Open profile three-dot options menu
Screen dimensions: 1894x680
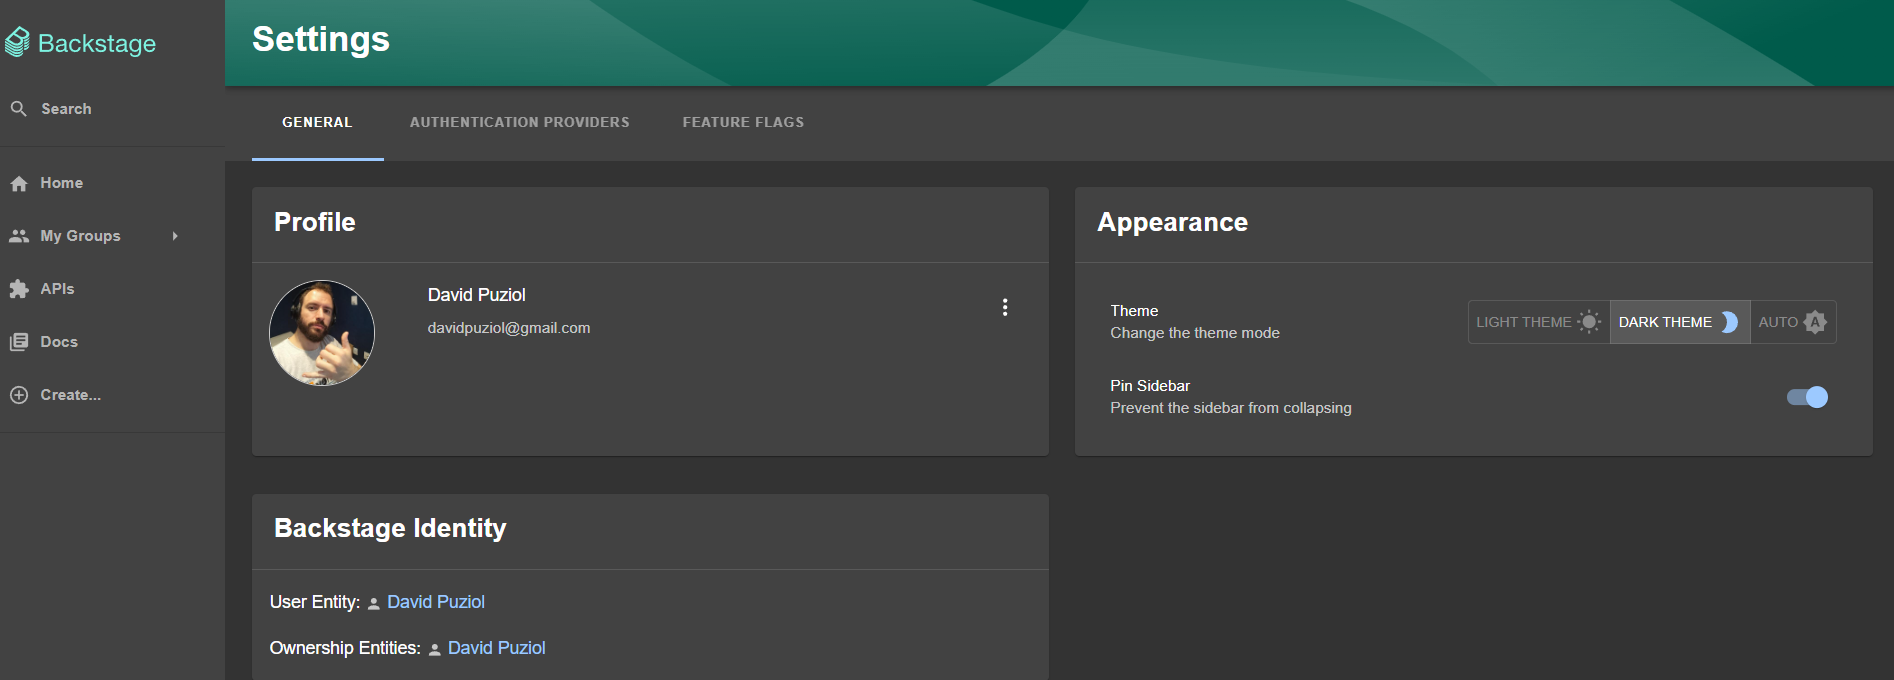[1005, 308]
